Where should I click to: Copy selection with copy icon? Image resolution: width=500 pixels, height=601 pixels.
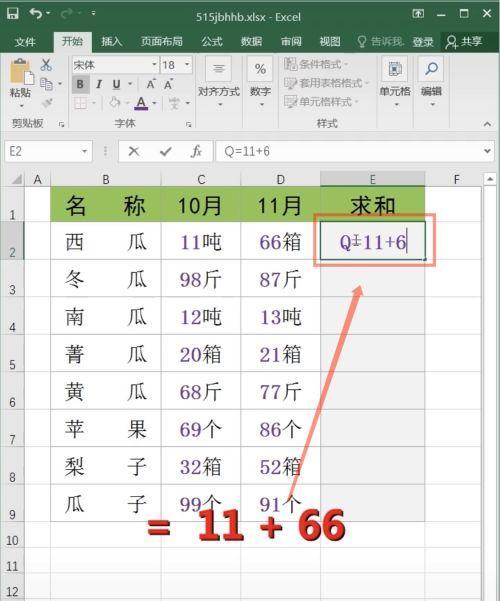click(x=46, y=84)
